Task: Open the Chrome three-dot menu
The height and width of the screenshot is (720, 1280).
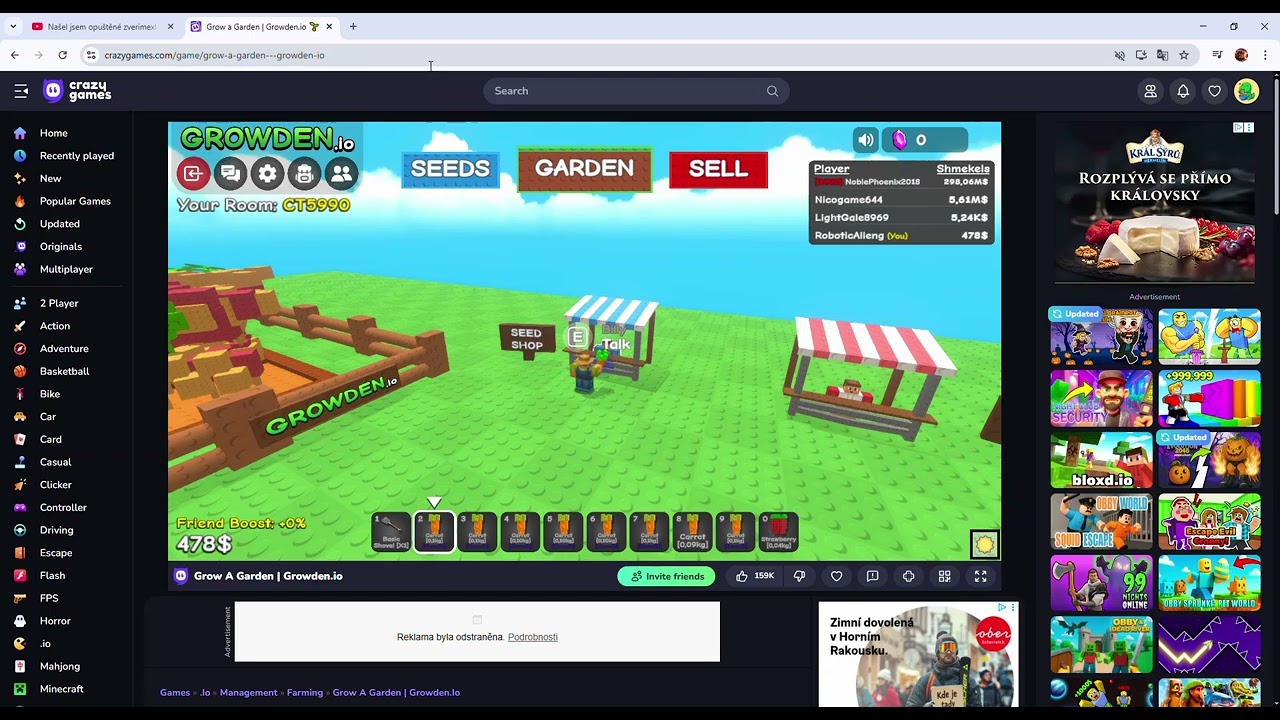Action: pyautogui.click(x=1265, y=55)
